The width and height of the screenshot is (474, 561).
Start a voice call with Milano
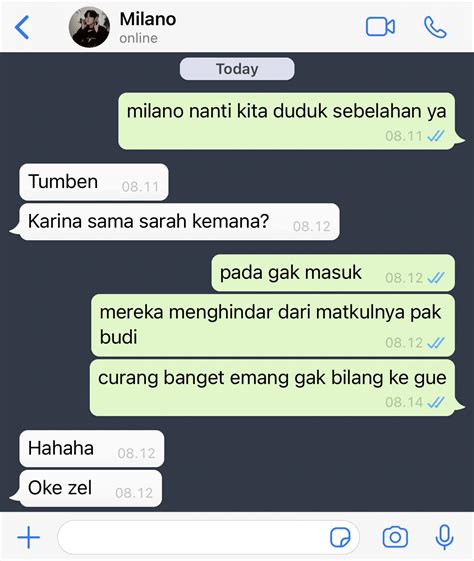435,27
